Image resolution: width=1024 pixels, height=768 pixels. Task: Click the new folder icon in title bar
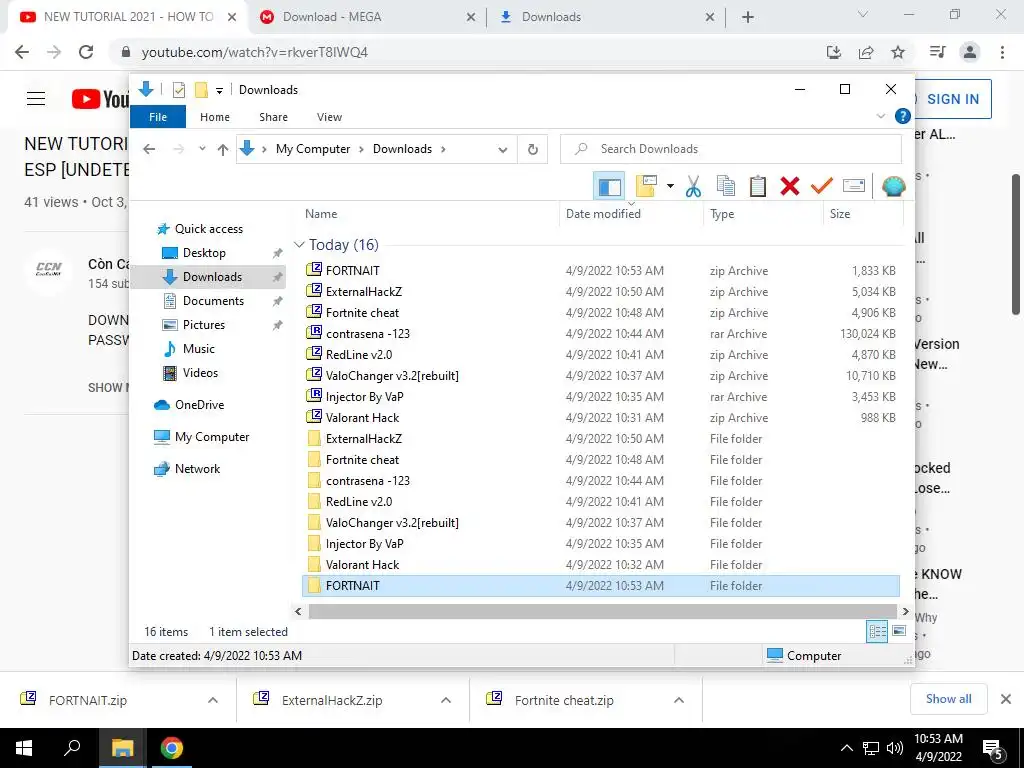[x=201, y=89]
